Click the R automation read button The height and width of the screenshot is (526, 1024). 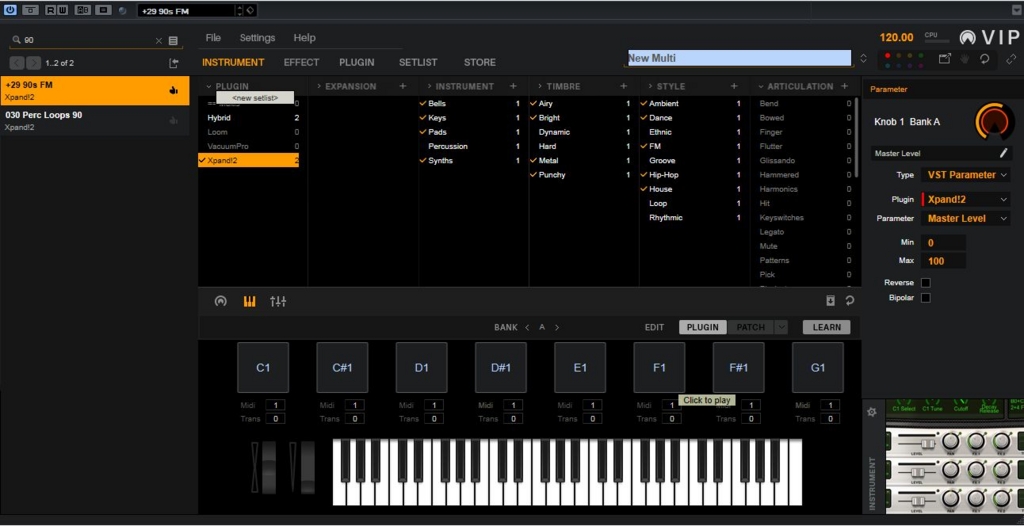pos(50,10)
